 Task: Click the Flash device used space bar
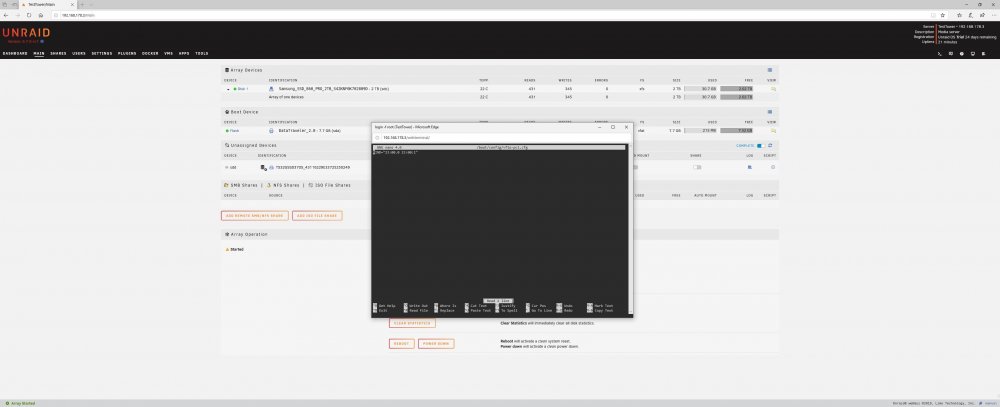coord(701,130)
